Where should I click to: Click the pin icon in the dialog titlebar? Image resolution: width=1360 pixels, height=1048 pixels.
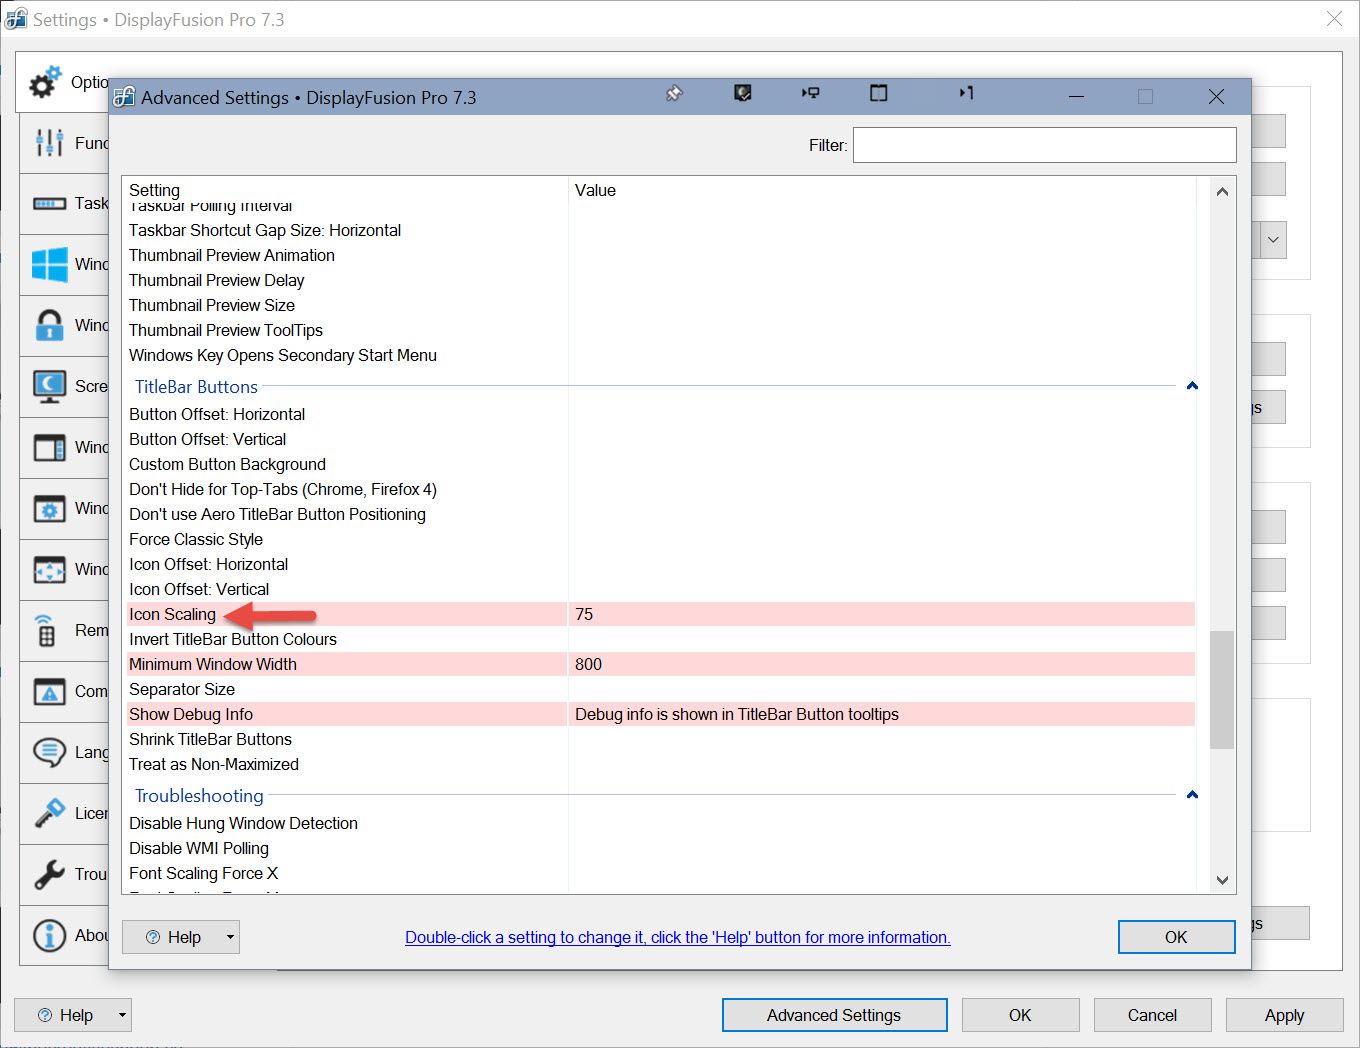[674, 94]
